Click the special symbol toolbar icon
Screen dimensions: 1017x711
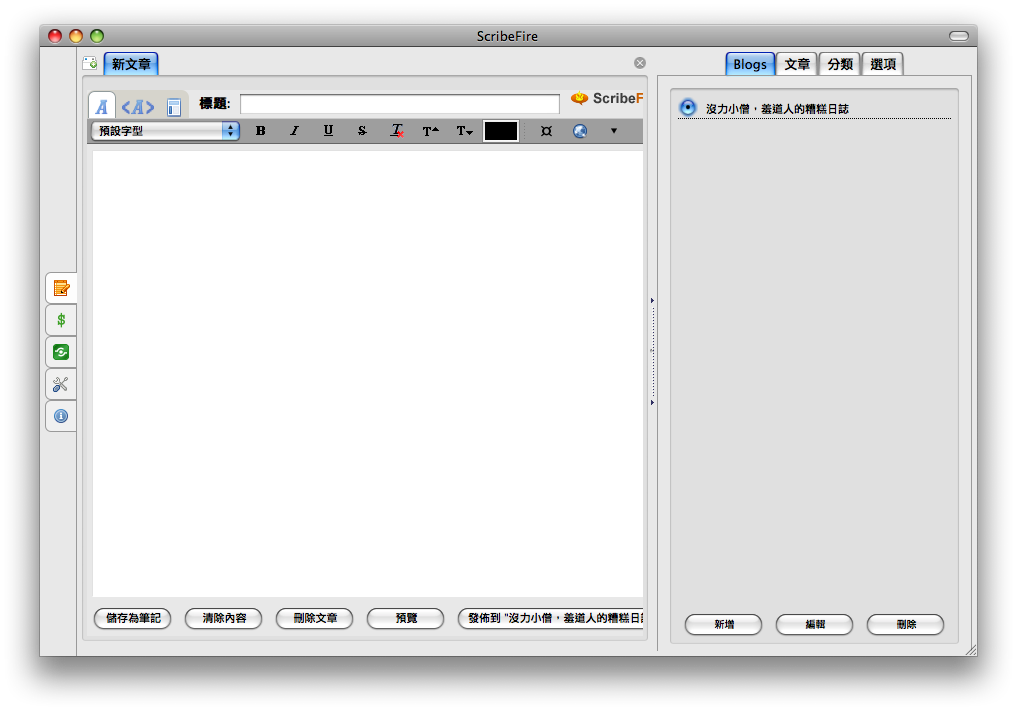(546, 130)
